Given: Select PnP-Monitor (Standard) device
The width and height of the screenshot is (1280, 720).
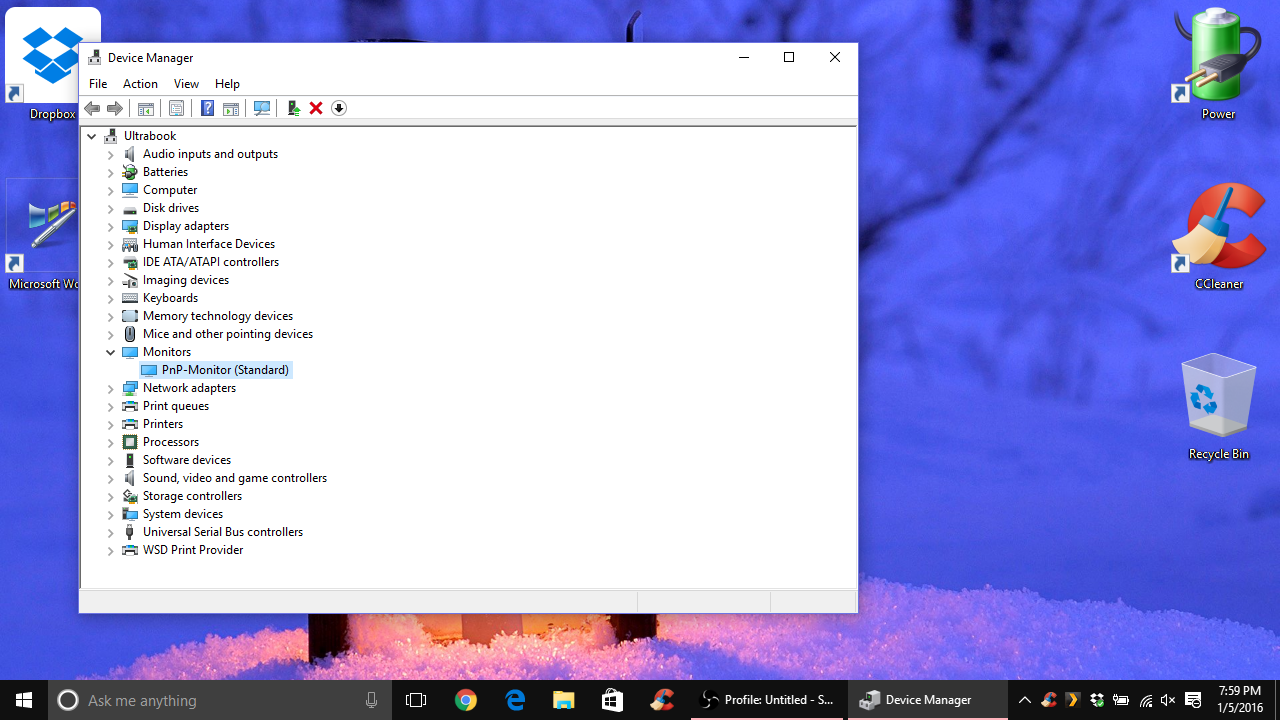Looking at the screenshot, I should pos(225,370).
